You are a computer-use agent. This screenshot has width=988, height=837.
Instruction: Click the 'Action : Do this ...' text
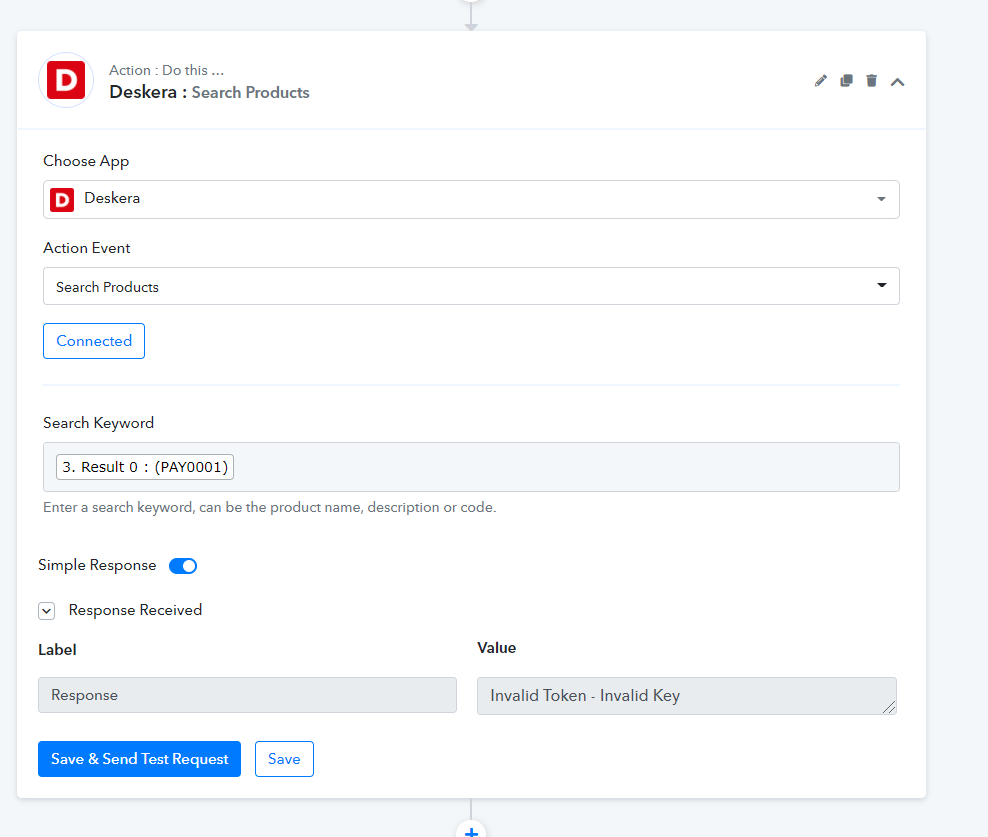[166, 70]
